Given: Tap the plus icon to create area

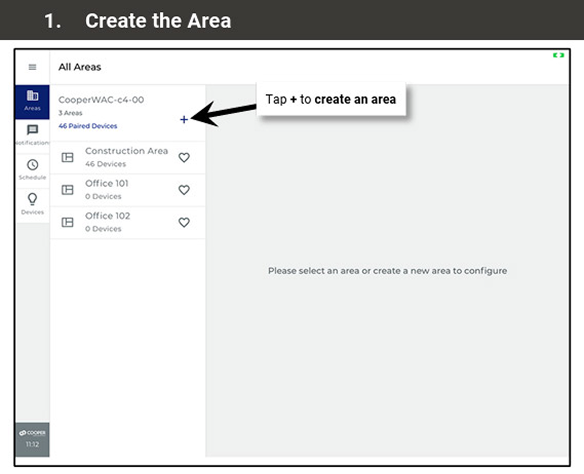Looking at the screenshot, I should [x=184, y=120].
